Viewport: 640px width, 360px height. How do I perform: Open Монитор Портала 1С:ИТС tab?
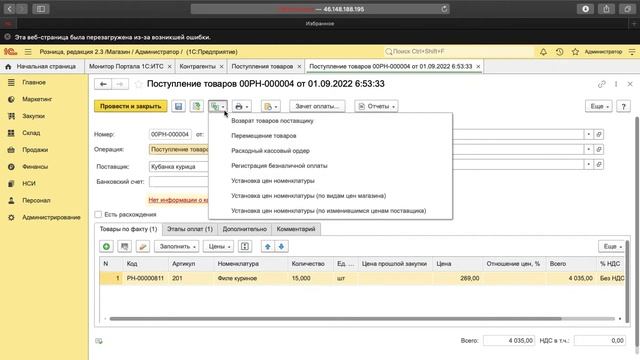click(x=126, y=67)
